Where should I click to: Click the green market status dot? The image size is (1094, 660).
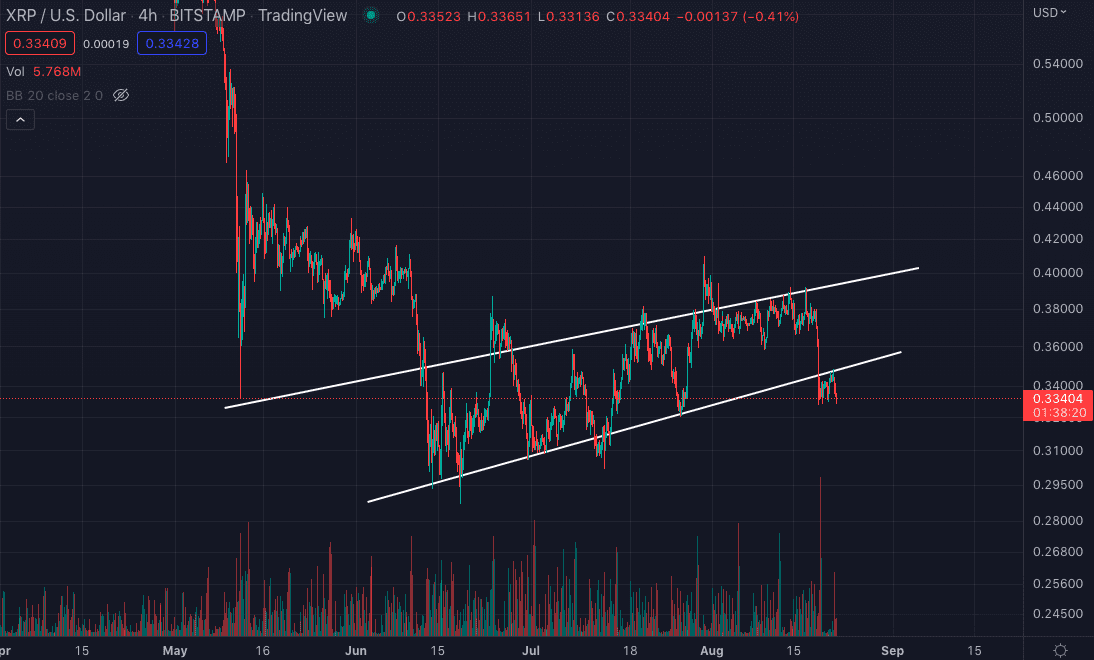[371, 15]
